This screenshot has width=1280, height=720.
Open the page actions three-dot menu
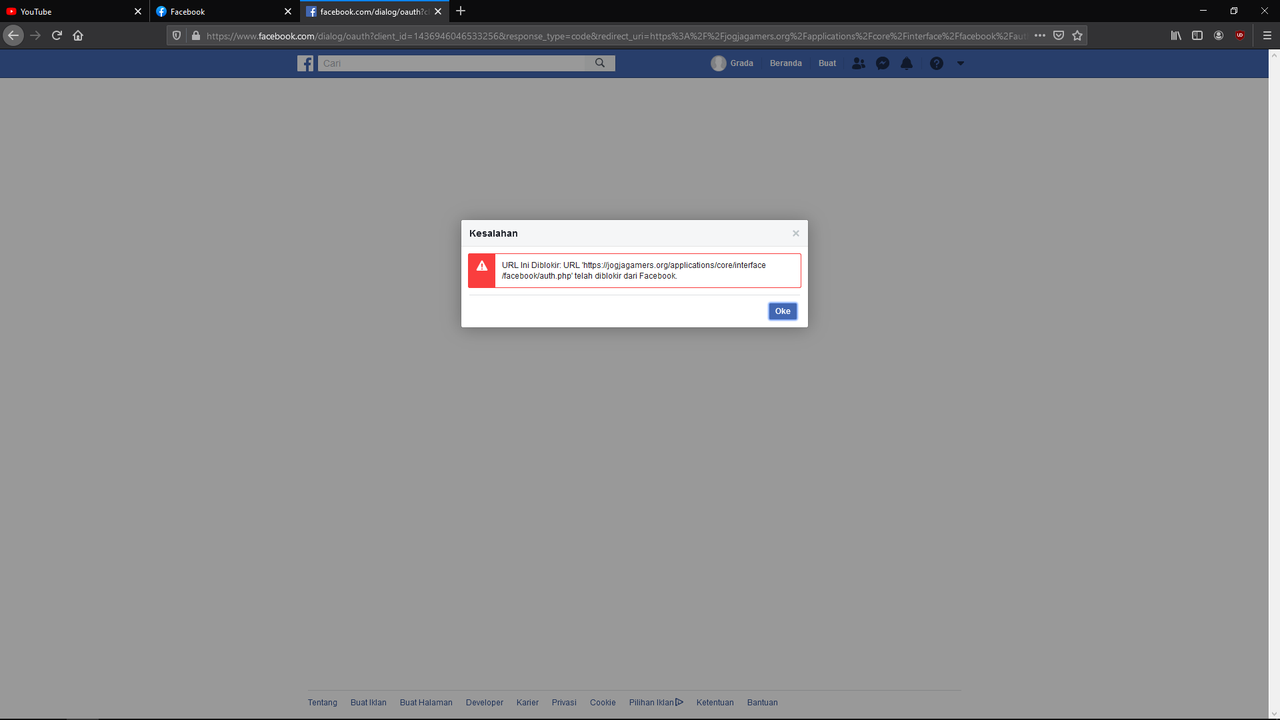1040,35
